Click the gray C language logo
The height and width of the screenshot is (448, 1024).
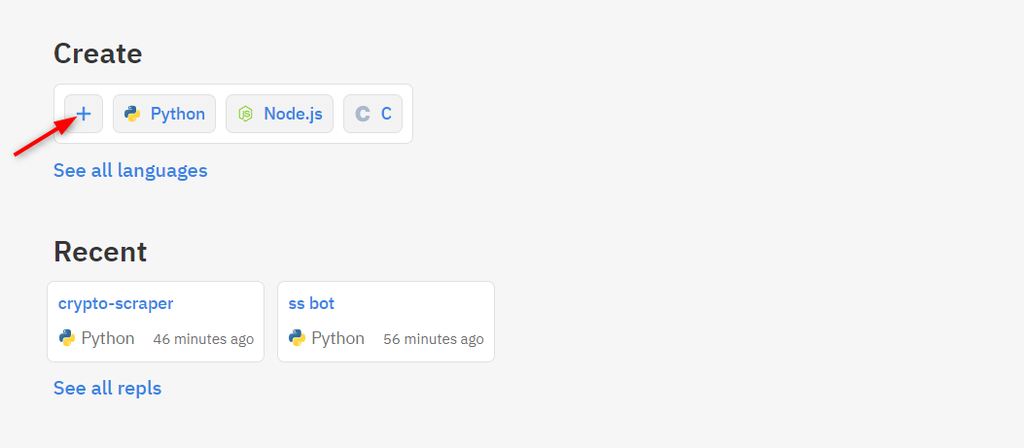[x=362, y=114]
